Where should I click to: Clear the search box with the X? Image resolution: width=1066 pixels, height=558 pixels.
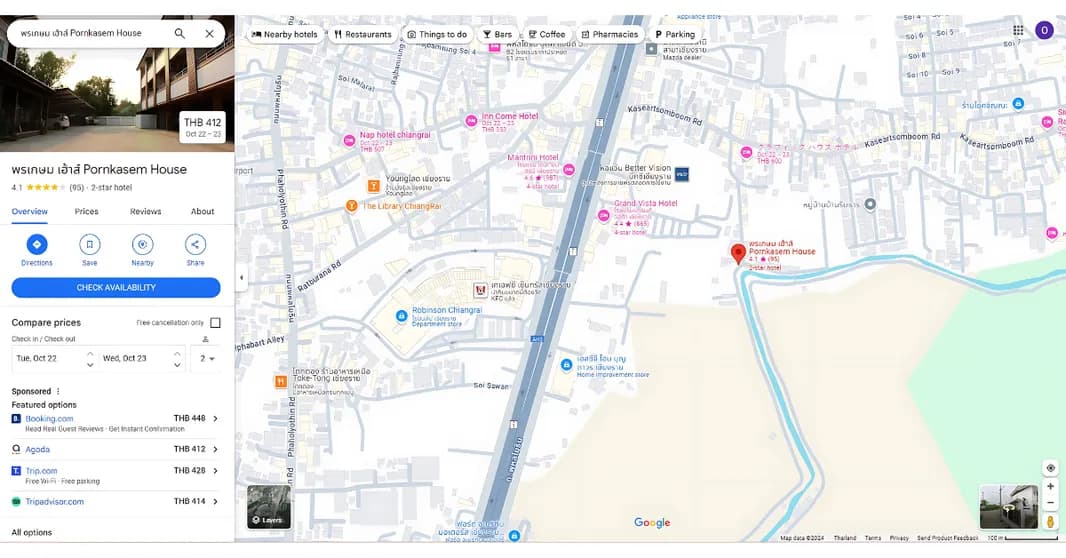tap(209, 33)
